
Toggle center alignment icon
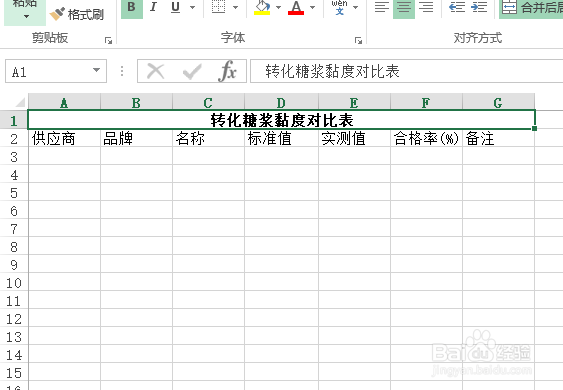(404, 8)
